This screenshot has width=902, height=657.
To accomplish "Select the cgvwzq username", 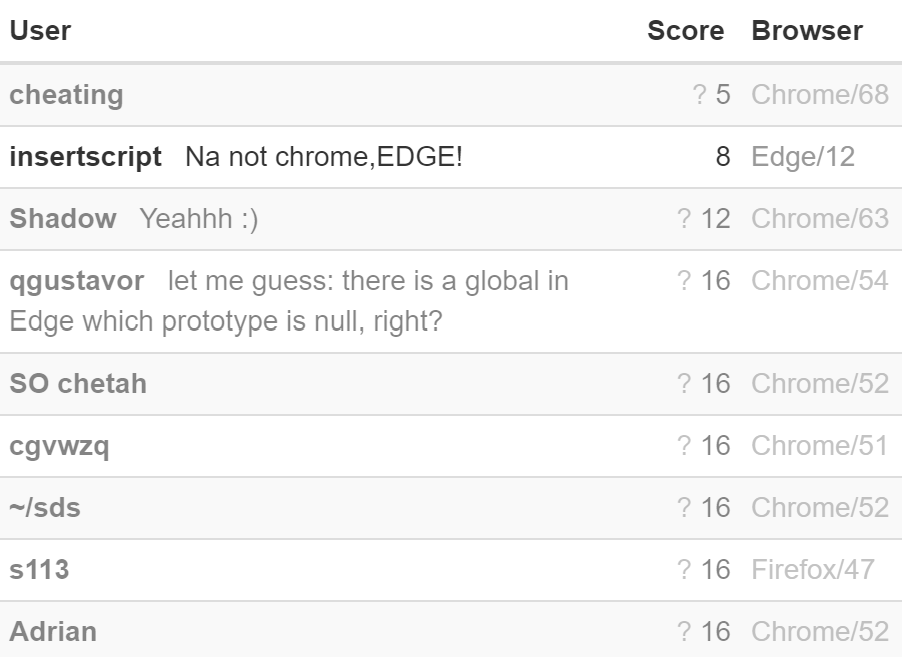I will 59,446.
